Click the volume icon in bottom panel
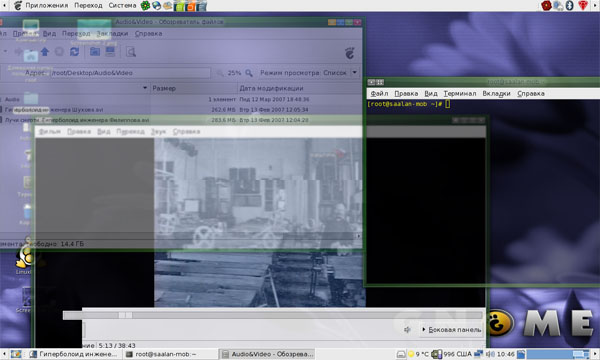Viewport: 600px width, 360px height. pos(490,354)
